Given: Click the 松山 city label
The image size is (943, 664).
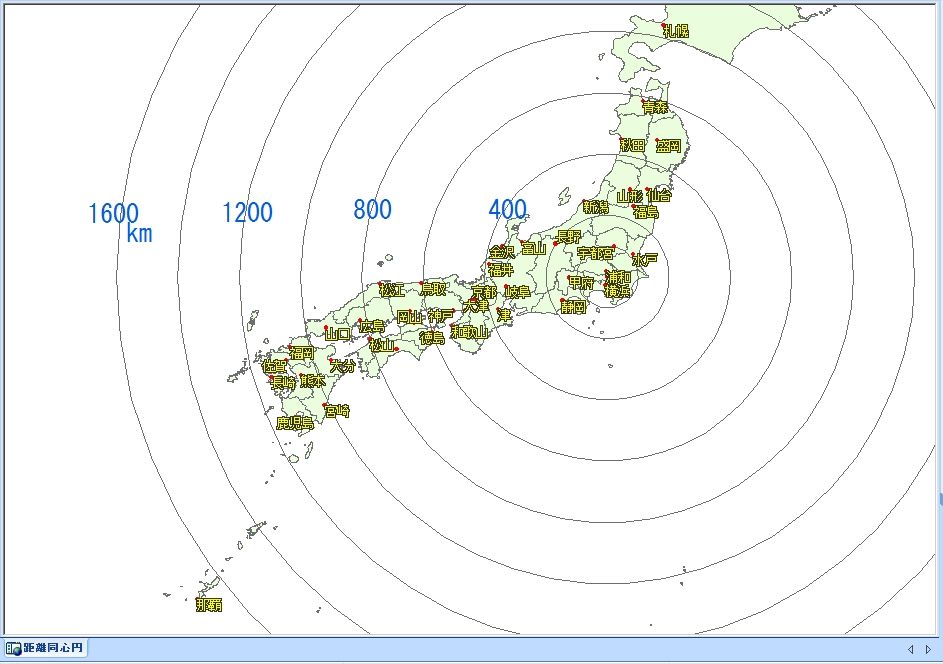Looking at the screenshot, I should point(382,346).
